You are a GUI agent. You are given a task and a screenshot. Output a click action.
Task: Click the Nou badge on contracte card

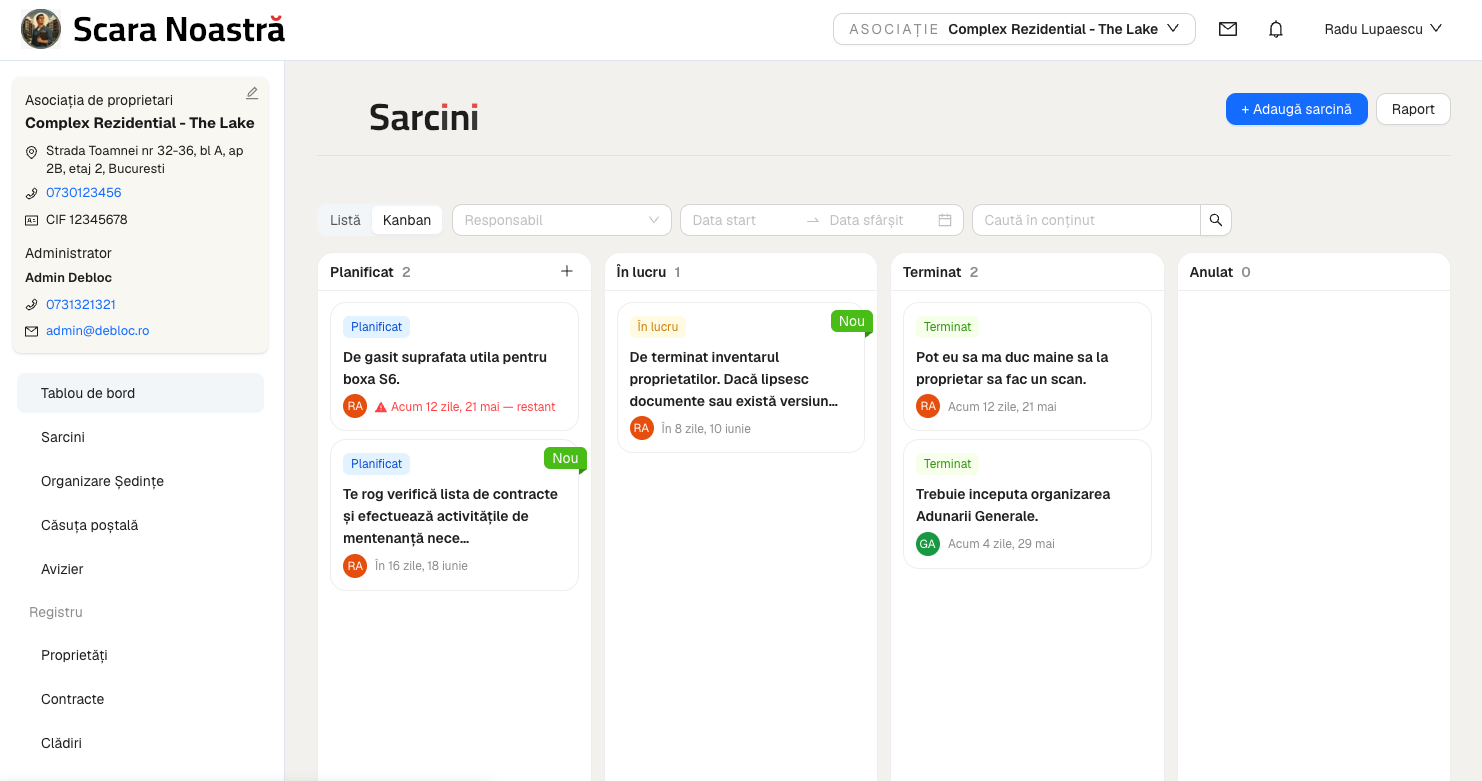(x=565, y=458)
